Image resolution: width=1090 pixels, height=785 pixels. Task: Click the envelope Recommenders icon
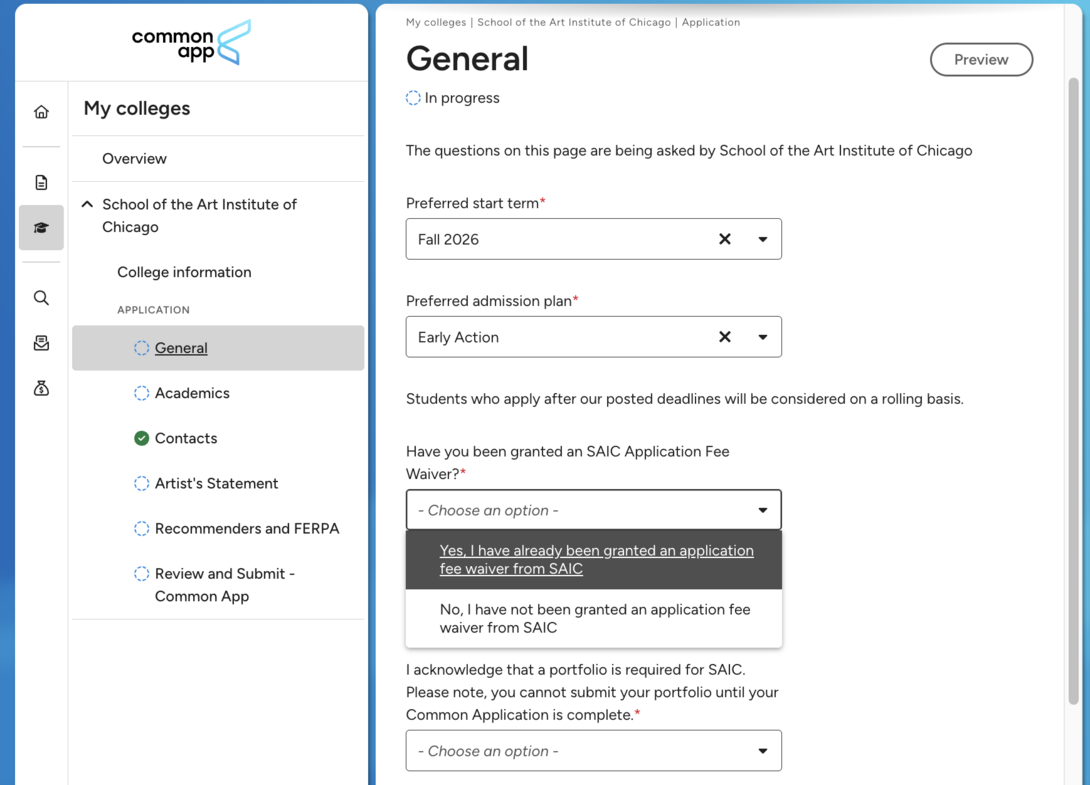point(40,342)
